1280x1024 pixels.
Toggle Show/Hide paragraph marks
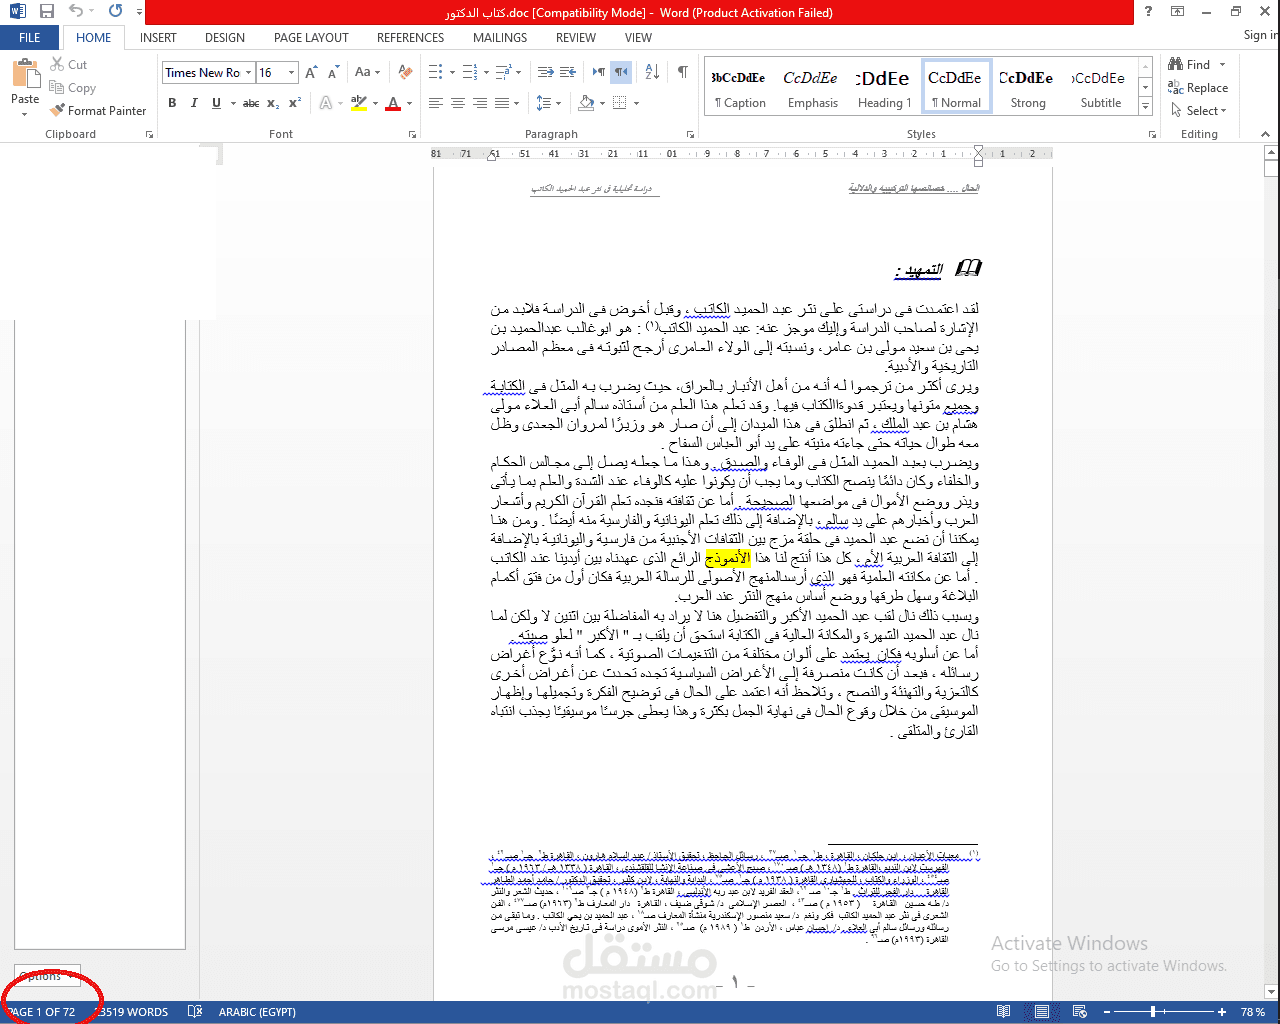683,72
